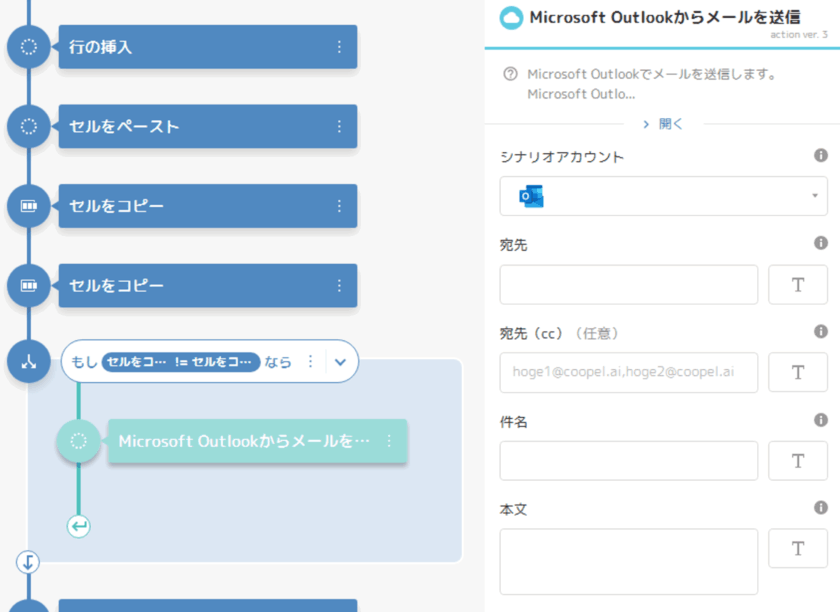The height and width of the screenshot is (612, 840).
Task: Click the info icon next to シナリオアカウント
Action: pyautogui.click(x=821, y=156)
